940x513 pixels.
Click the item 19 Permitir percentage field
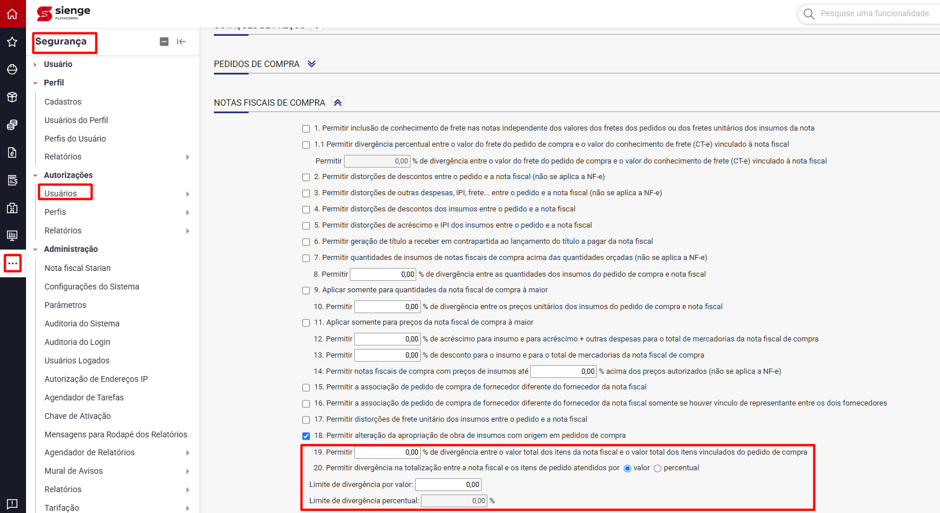[x=387, y=452]
